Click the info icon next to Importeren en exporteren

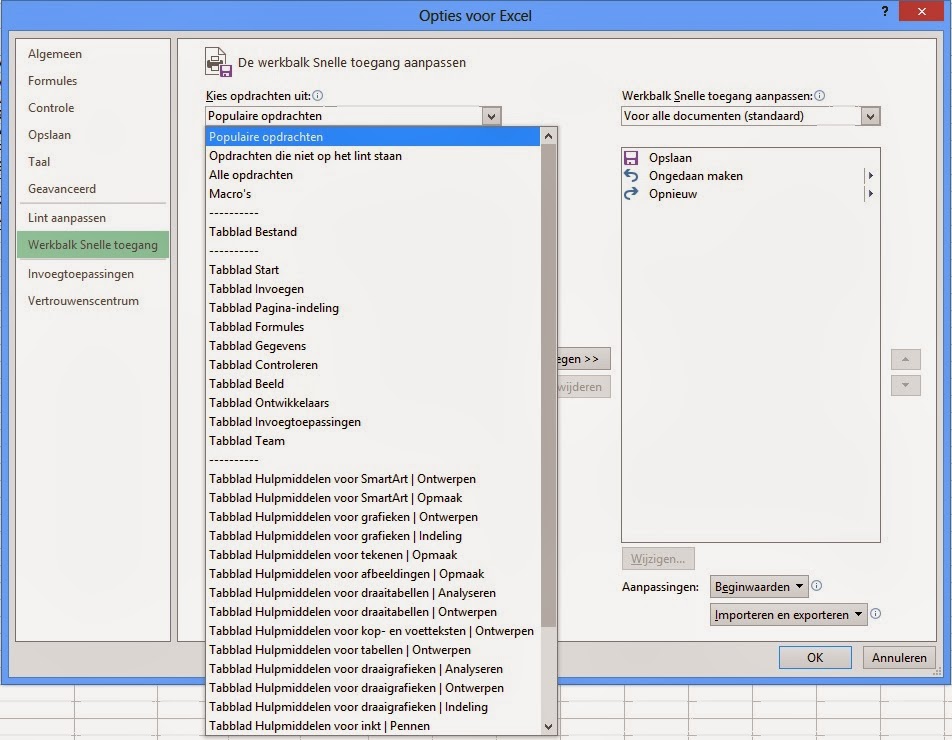point(876,615)
